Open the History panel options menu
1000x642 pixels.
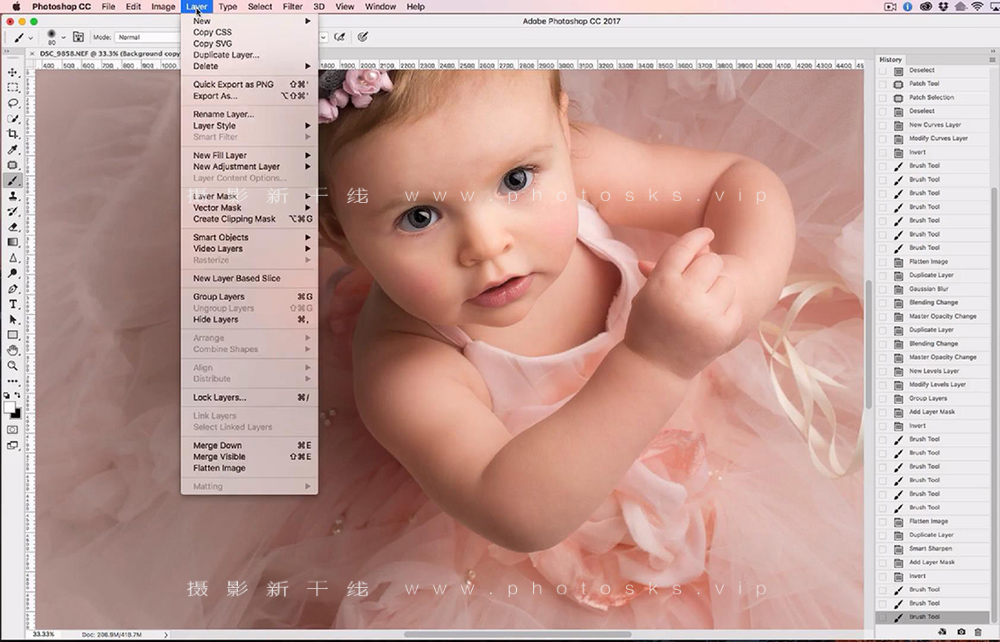tap(992, 59)
